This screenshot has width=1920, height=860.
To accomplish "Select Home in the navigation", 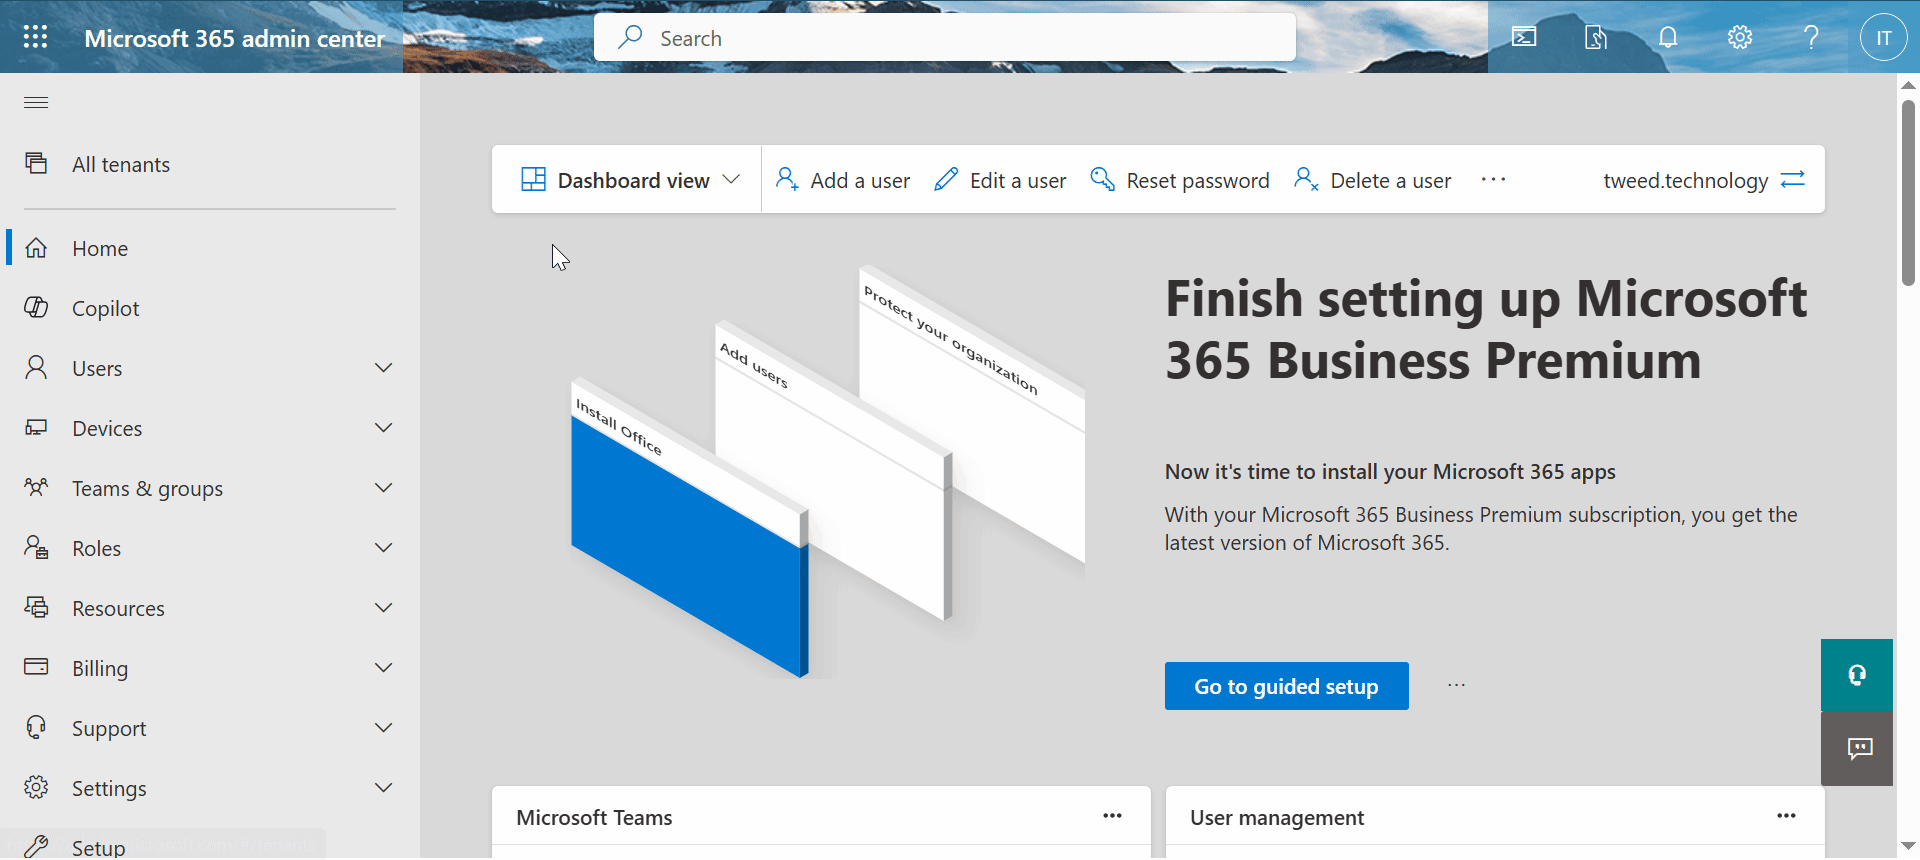I will 210,248.
